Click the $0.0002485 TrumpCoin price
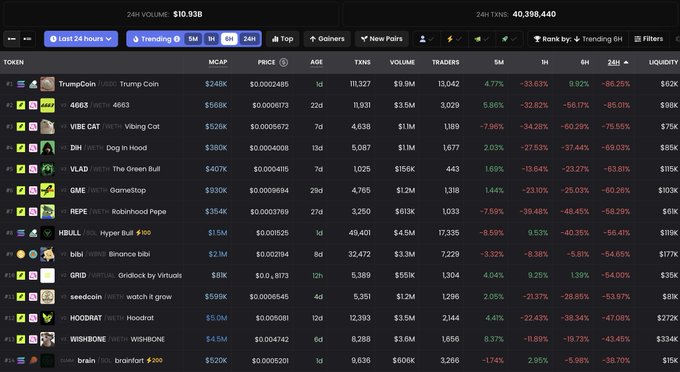This screenshot has height=372, width=680. click(269, 84)
